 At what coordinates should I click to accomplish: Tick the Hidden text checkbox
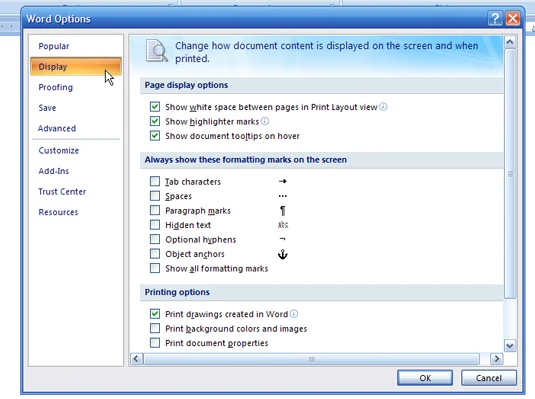[x=155, y=225]
